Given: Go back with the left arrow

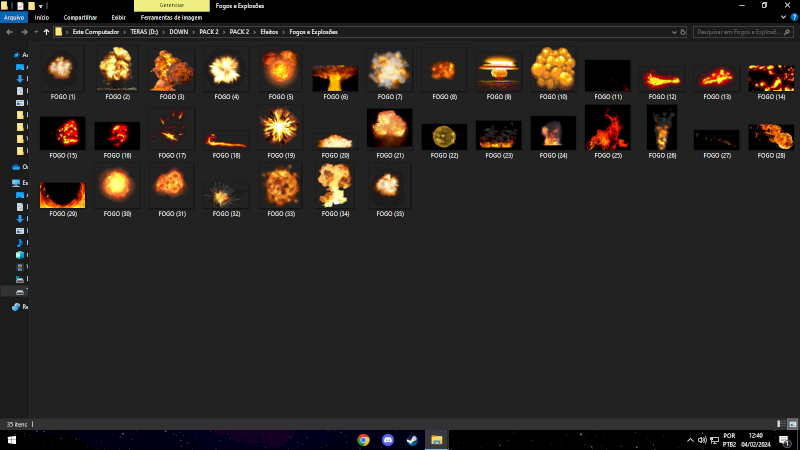Looking at the screenshot, I should coord(10,32).
